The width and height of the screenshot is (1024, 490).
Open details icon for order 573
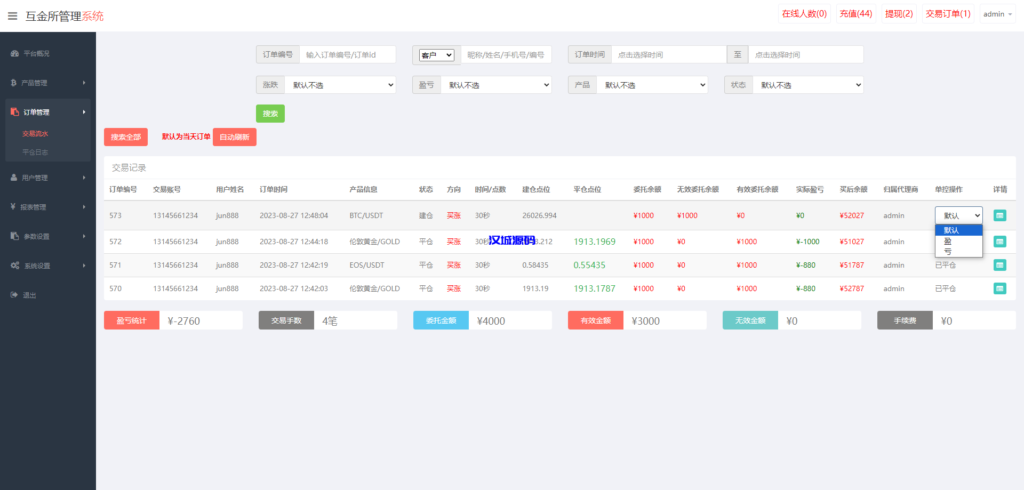(999, 215)
